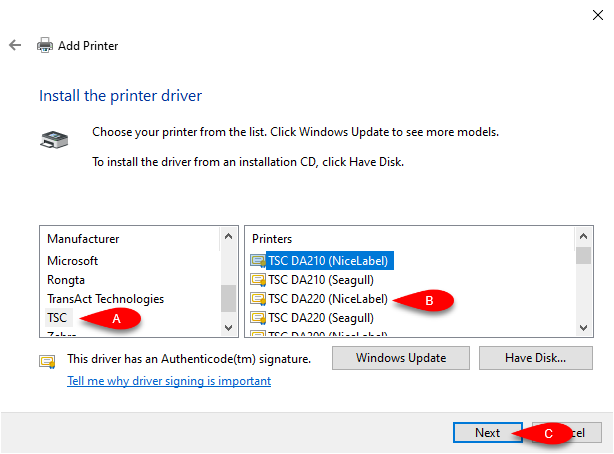The image size is (614, 454).
Task: Select Rongta manufacturer
Action: pos(66,280)
